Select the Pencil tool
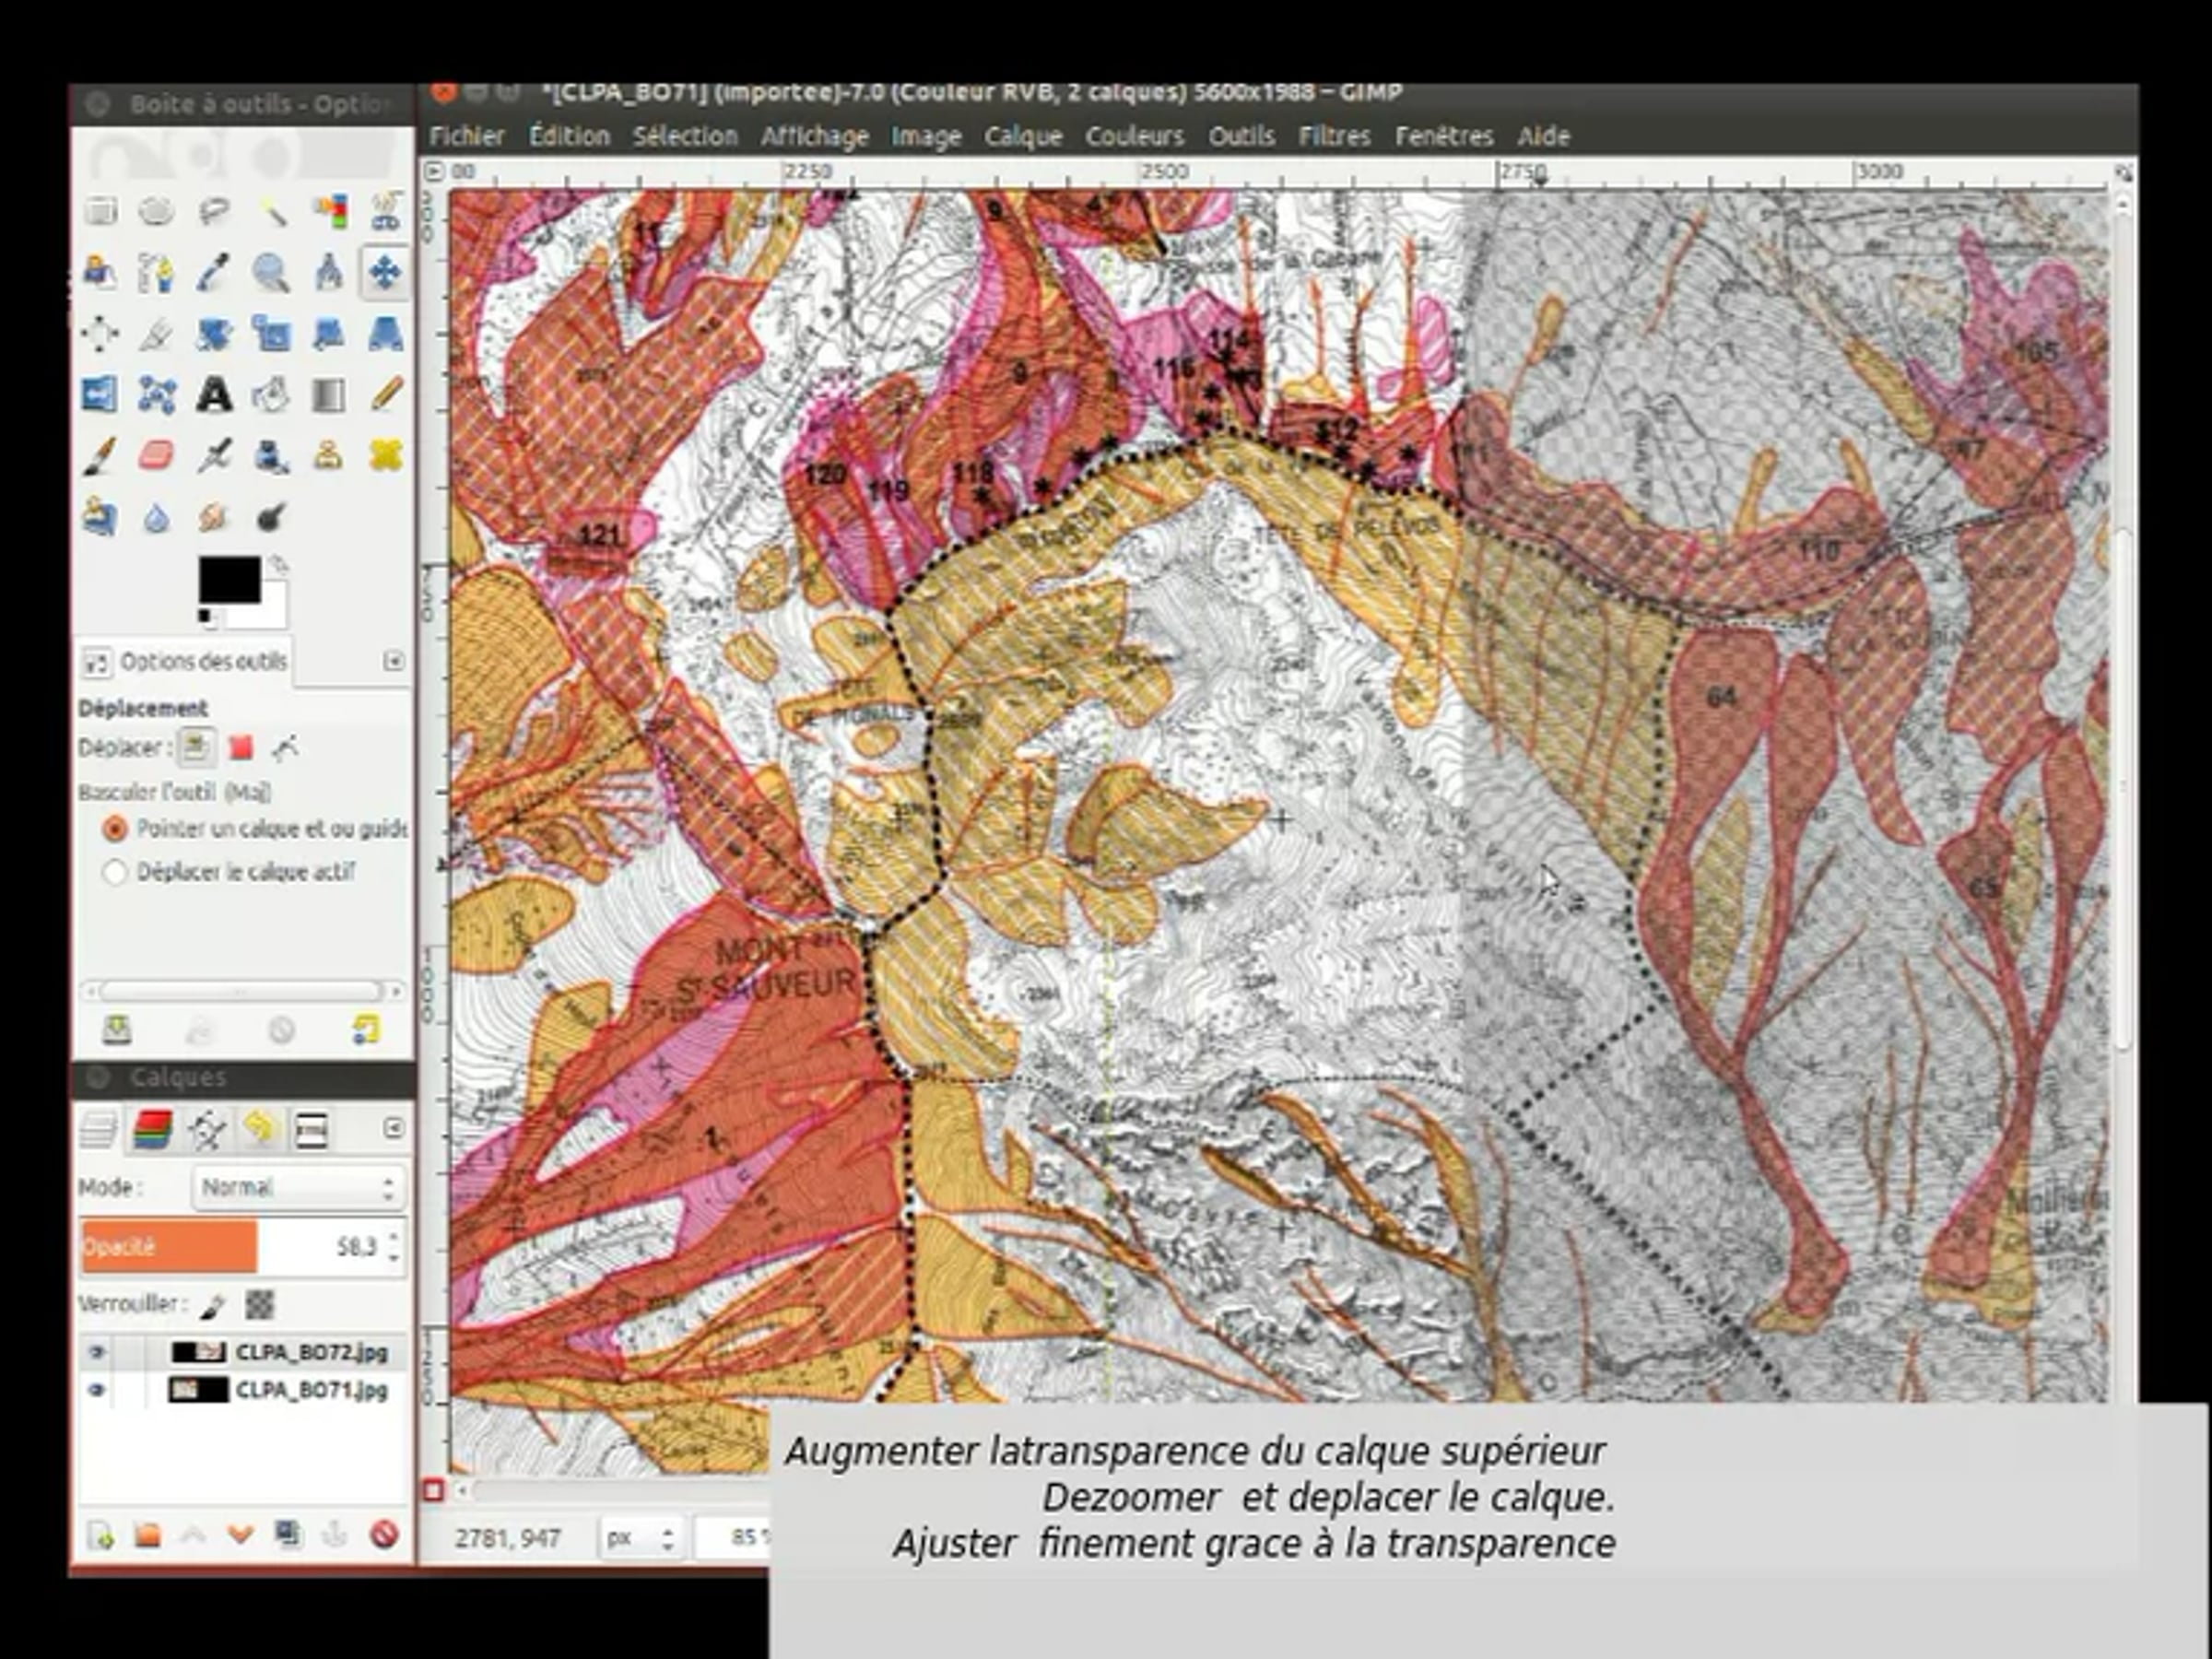Screen dimensions: 2212x1659 [386, 394]
